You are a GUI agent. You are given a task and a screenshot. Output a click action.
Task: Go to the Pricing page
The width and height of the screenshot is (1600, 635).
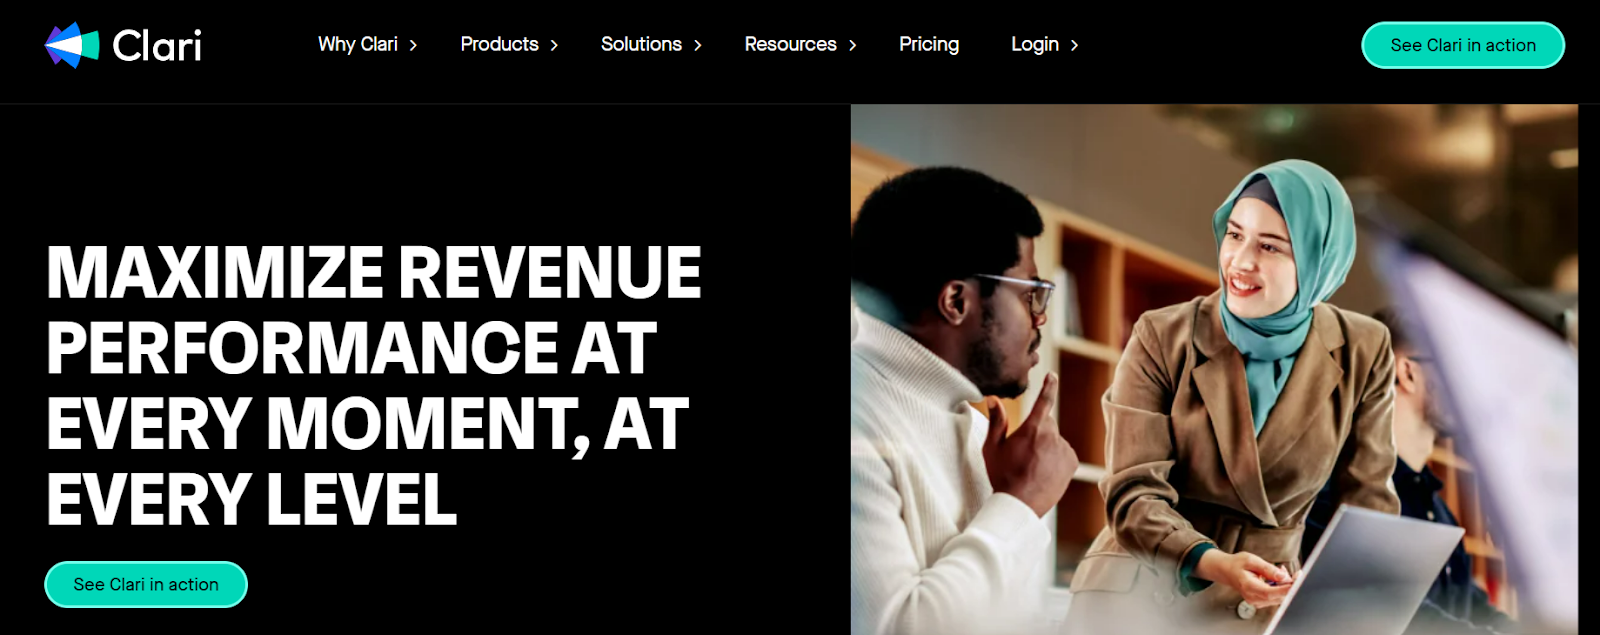coord(929,44)
